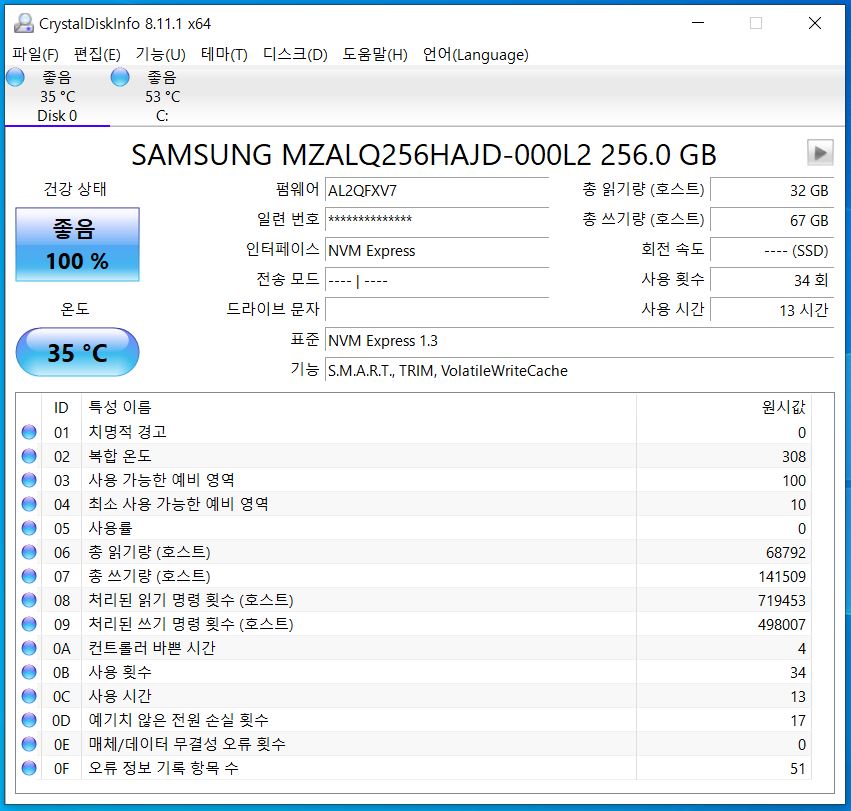Click blue status dot for attribute 08

(29, 600)
